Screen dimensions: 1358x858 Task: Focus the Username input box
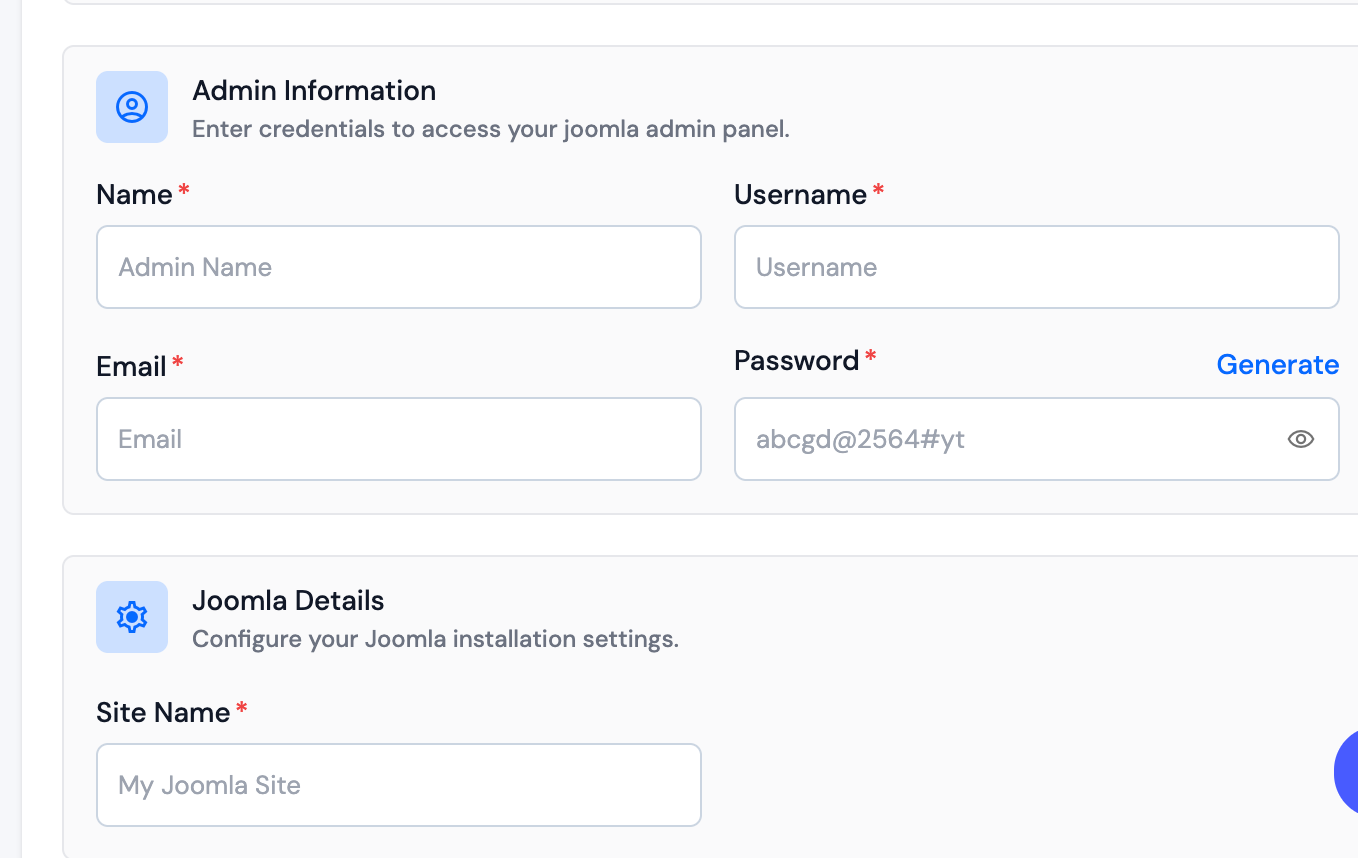[x=1036, y=267]
